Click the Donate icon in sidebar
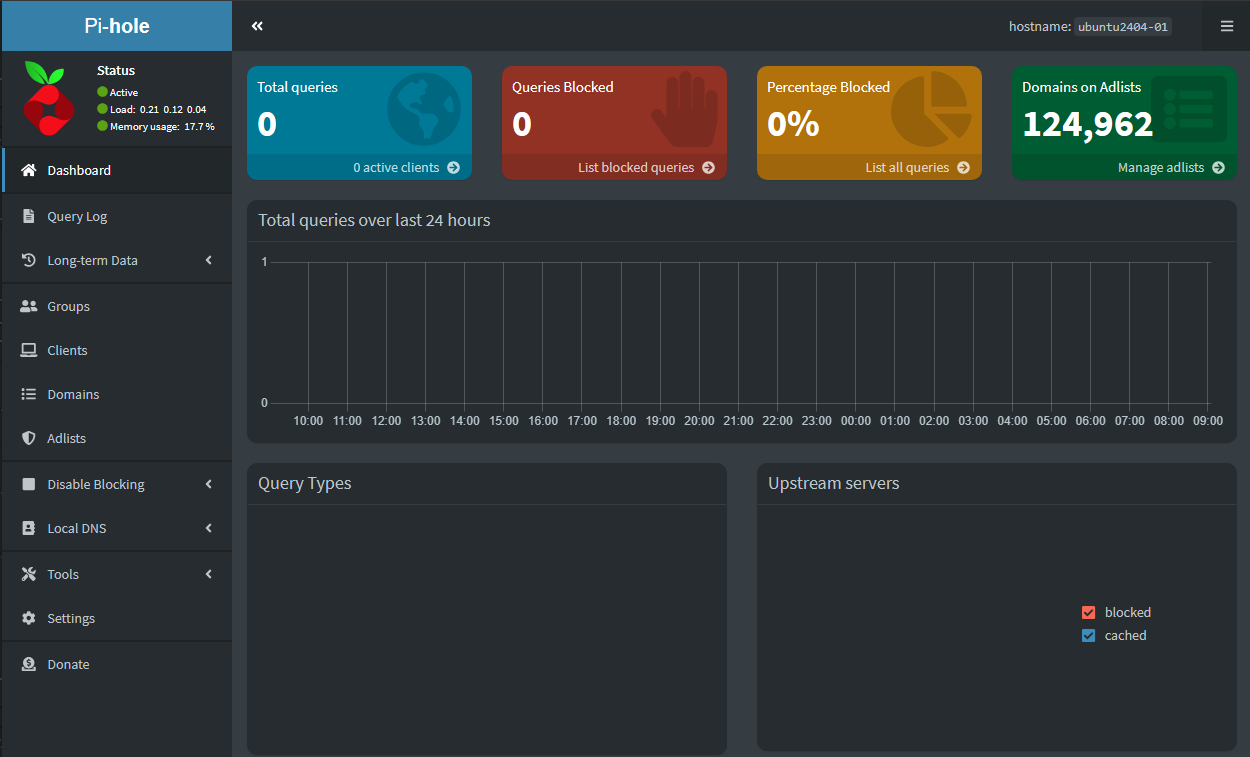1250x757 pixels. pyautogui.click(x=29, y=664)
